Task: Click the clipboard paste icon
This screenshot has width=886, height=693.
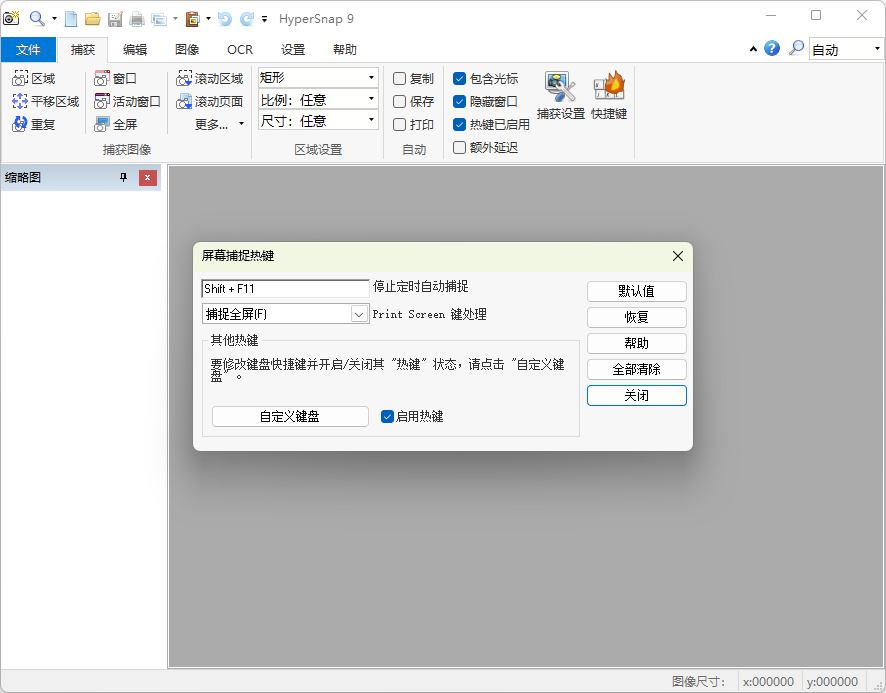Action: [x=193, y=19]
